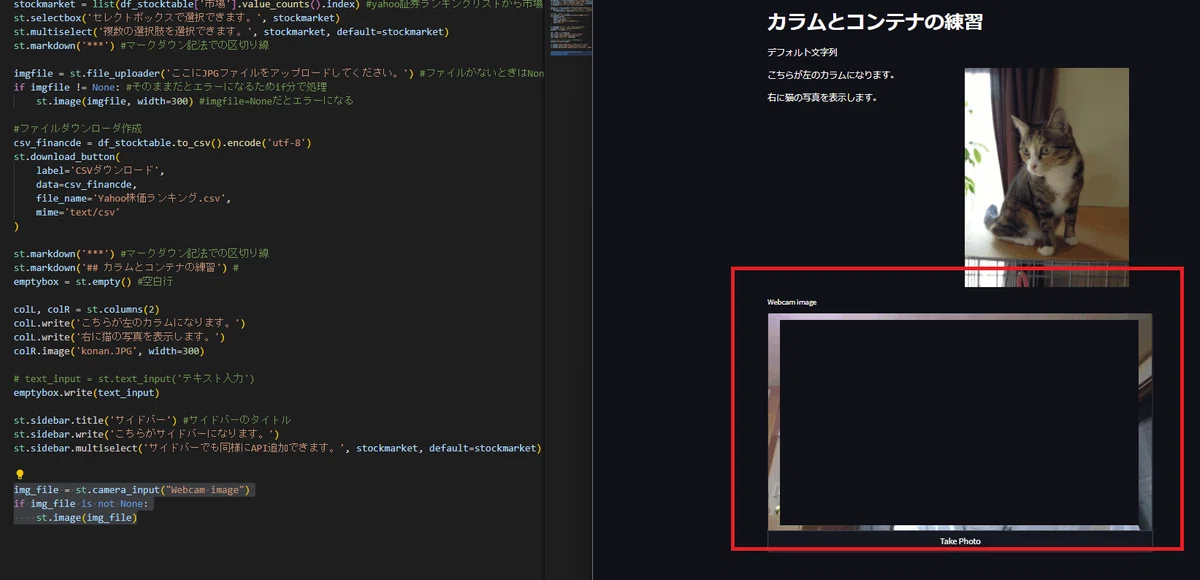Click the Take Photo button

(960, 541)
